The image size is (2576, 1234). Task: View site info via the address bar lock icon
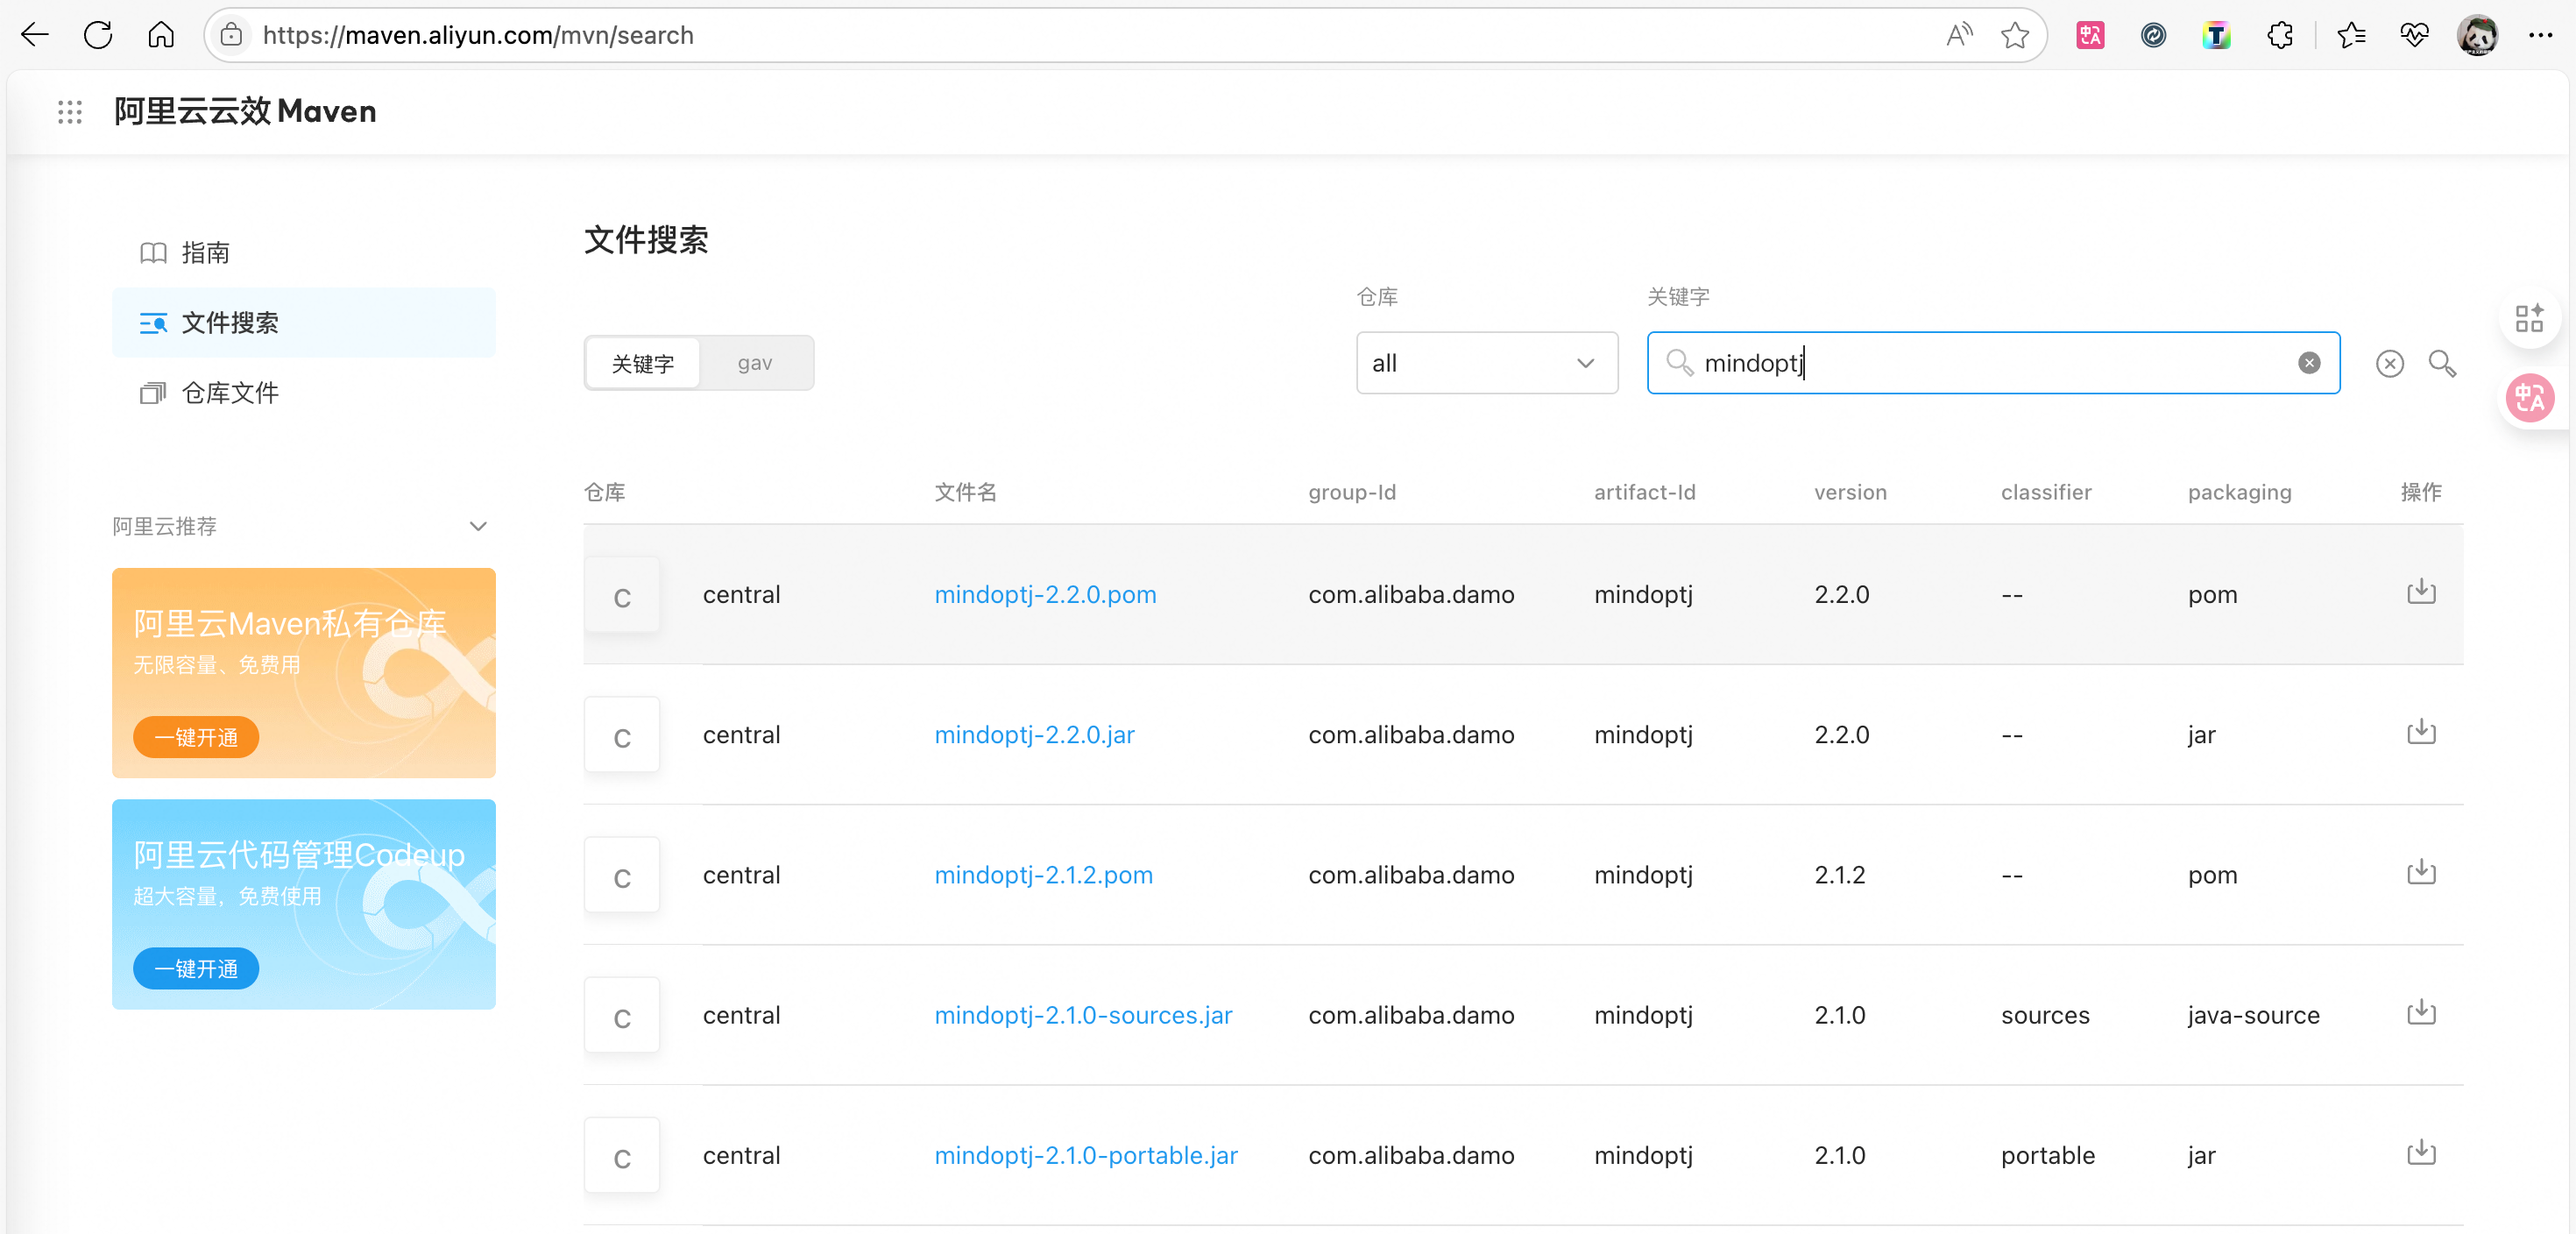[231, 35]
